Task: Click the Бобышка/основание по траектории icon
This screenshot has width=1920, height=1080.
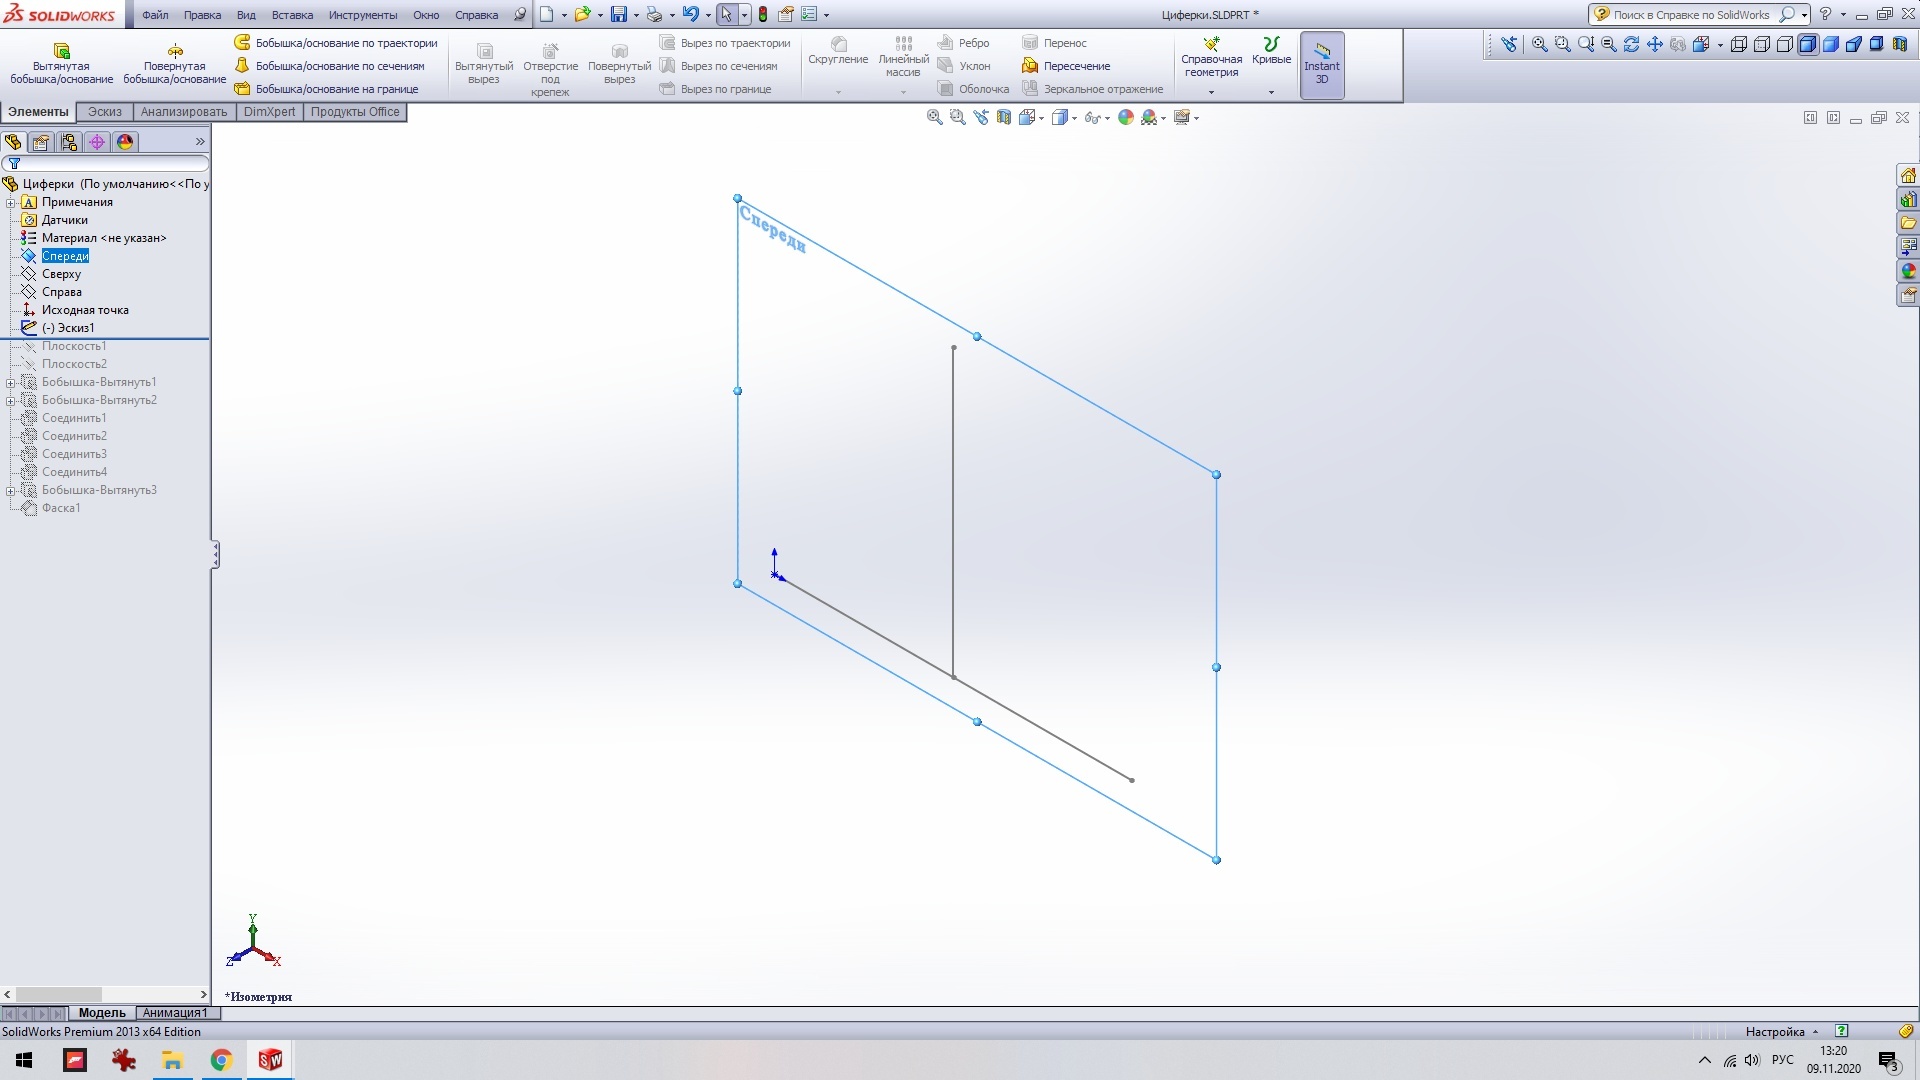Action: pos(241,44)
